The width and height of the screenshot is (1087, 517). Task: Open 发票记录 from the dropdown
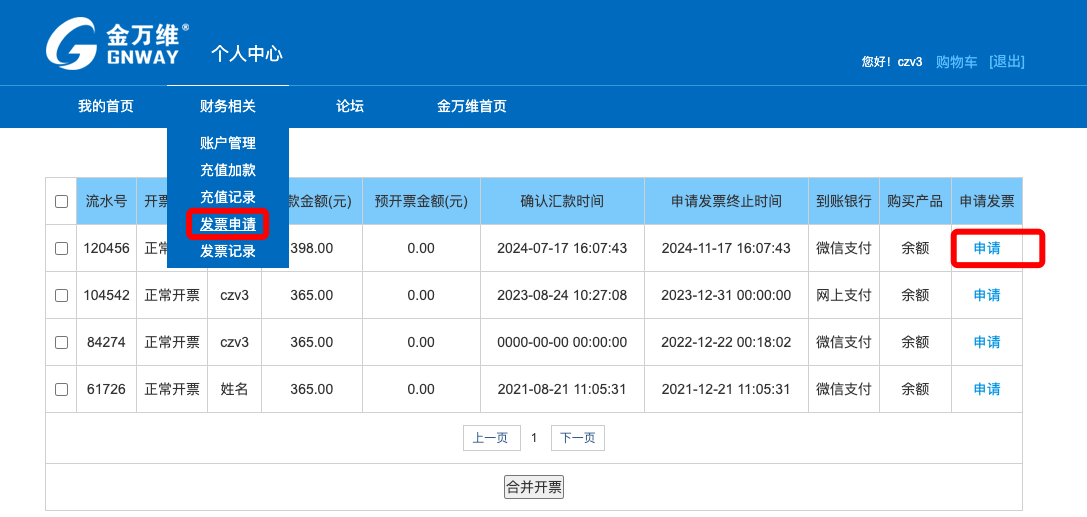pyautogui.click(x=227, y=251)
